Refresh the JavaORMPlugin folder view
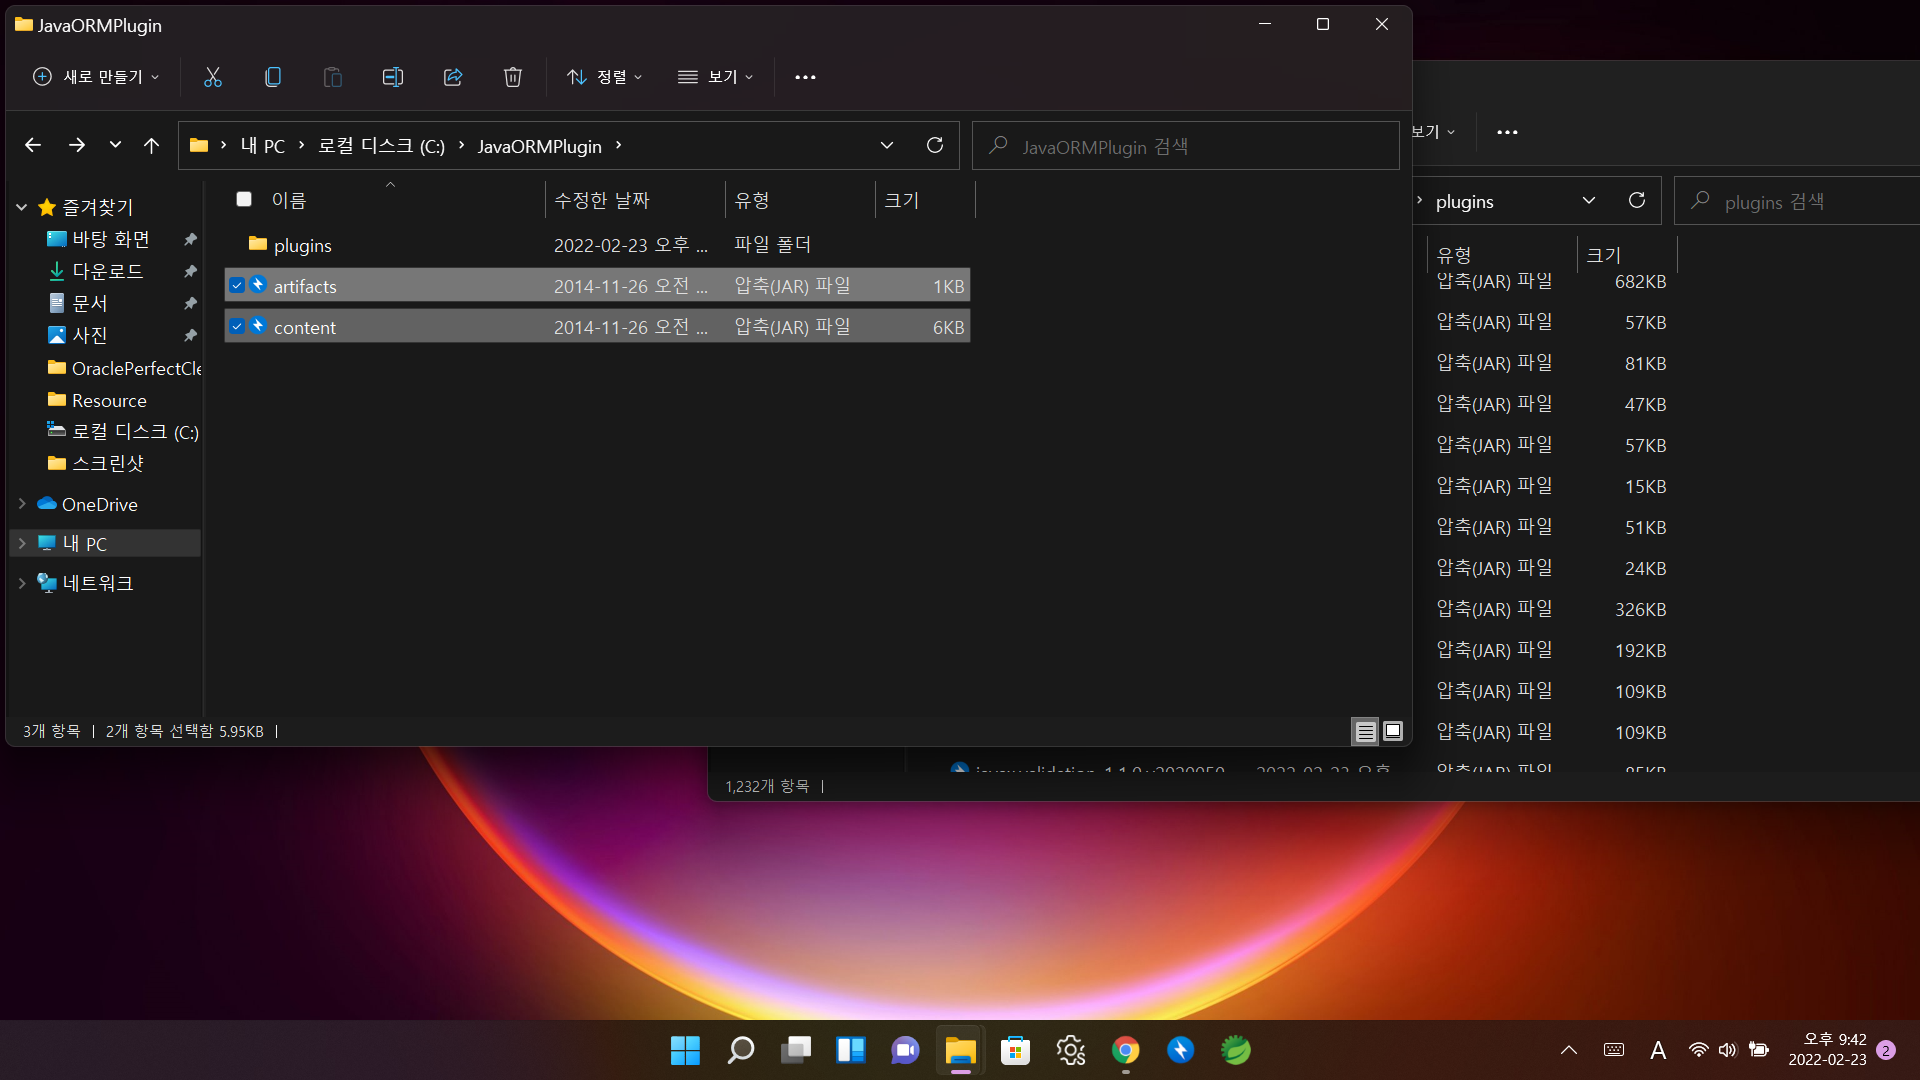The image size is (1920, 1080). (934, 145)
